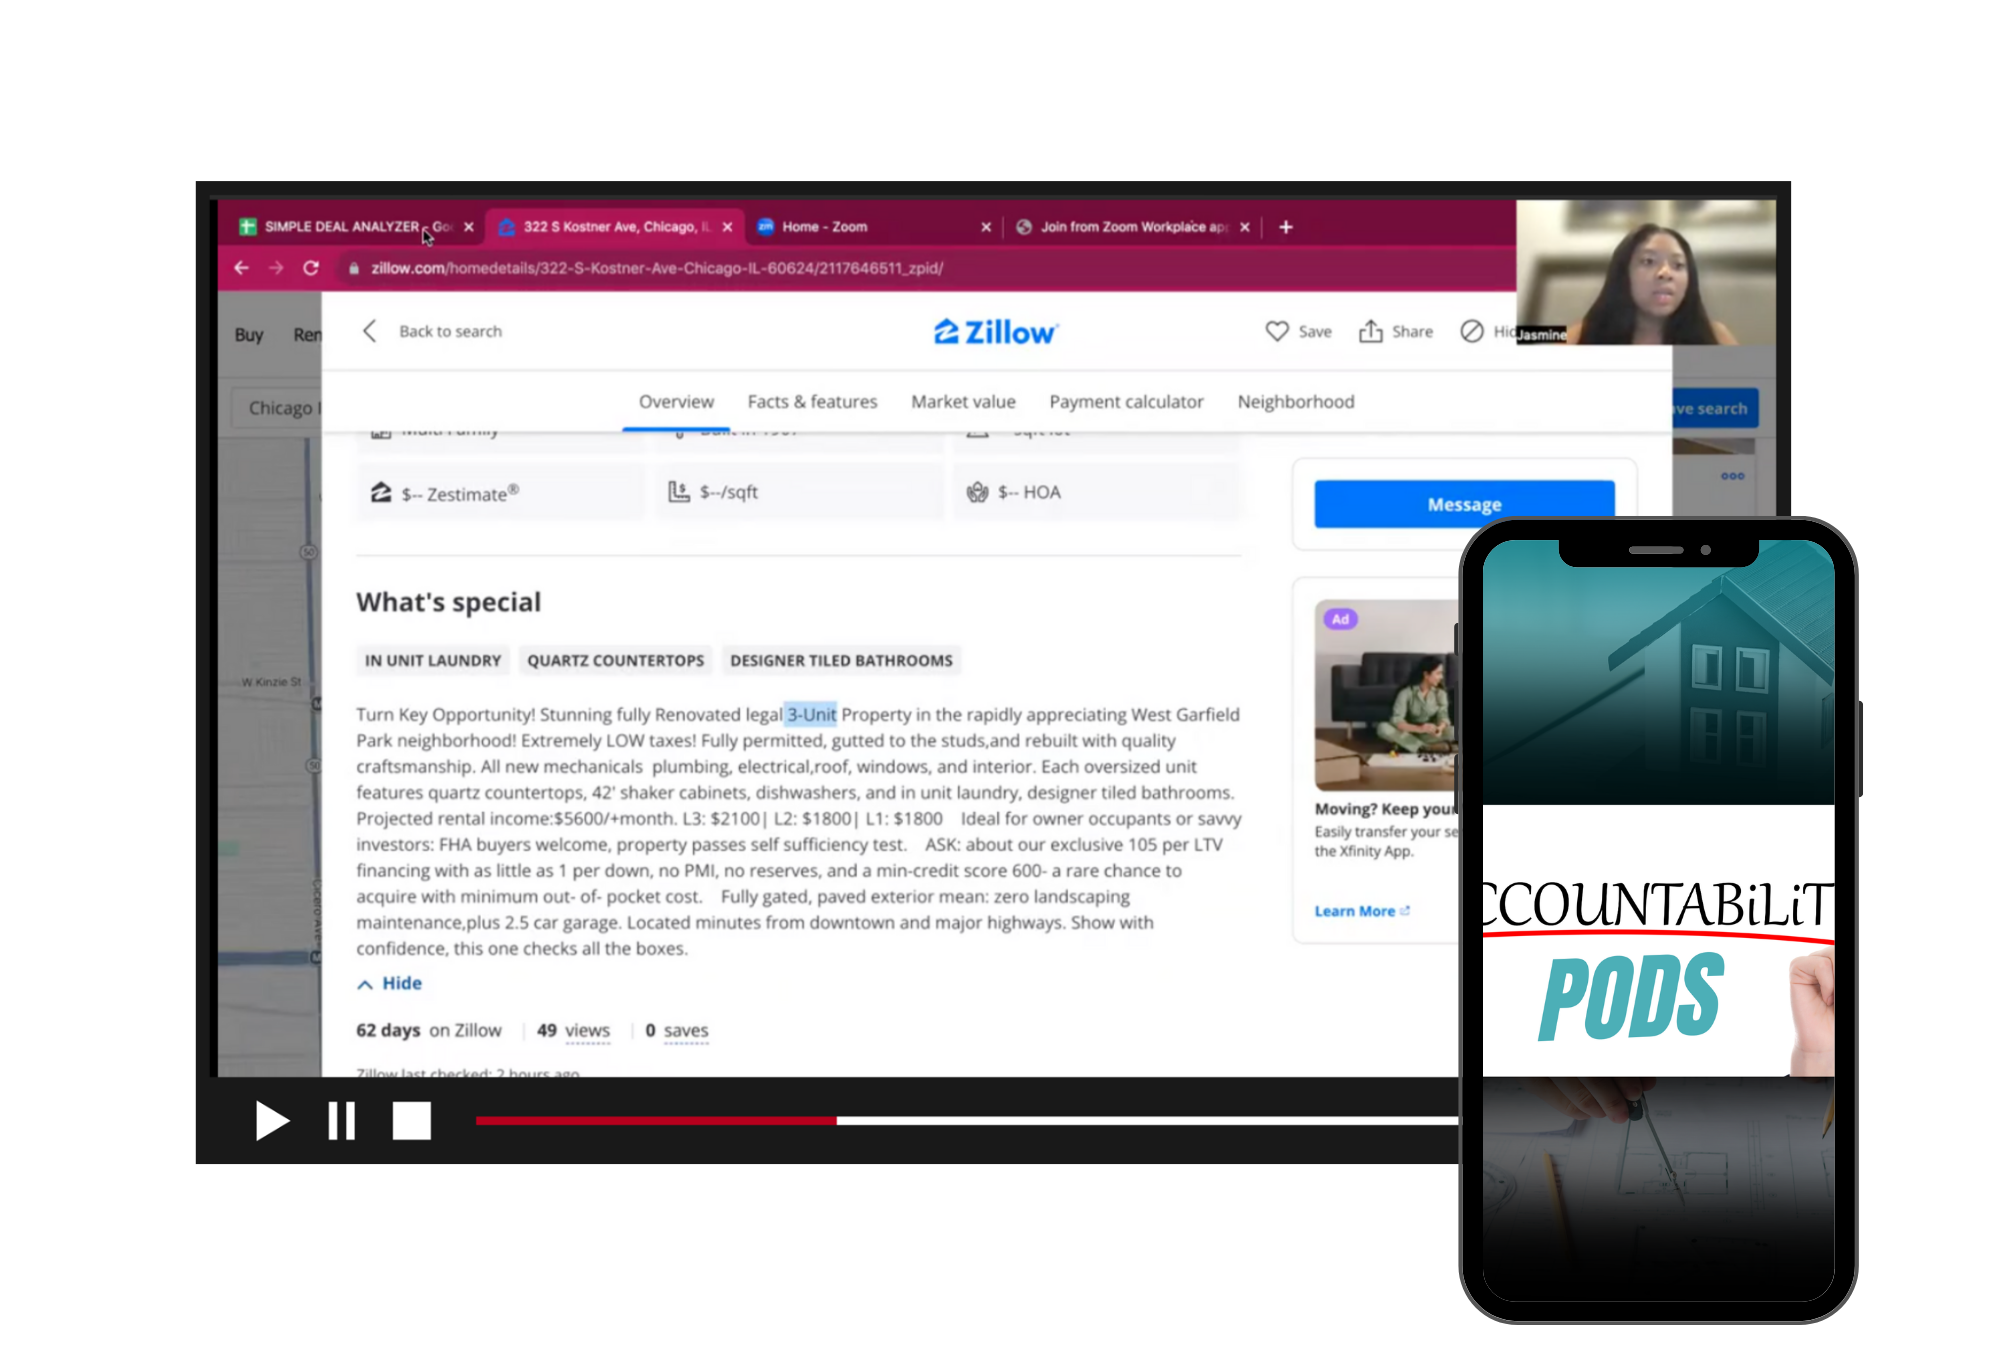Open a new browser tab with plus
This screenshot has height=1370, width=2000.
pyautogui.click(x=1286, y=227)
